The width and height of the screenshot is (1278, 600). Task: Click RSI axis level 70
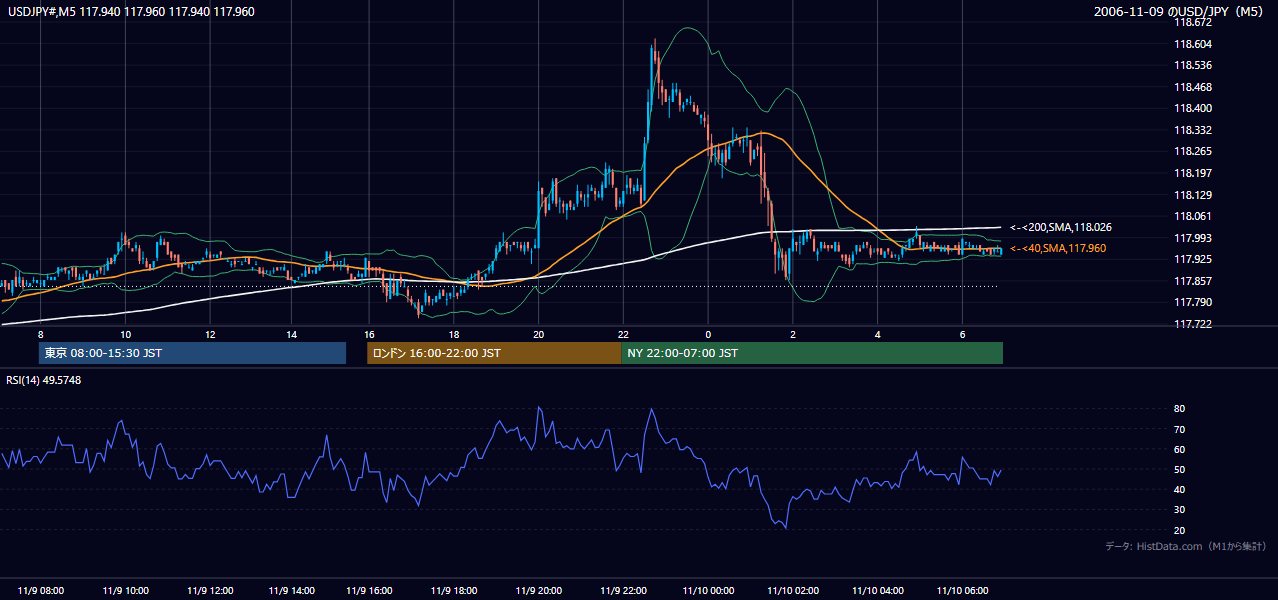pyautogui.click(x=1180, y=429)
